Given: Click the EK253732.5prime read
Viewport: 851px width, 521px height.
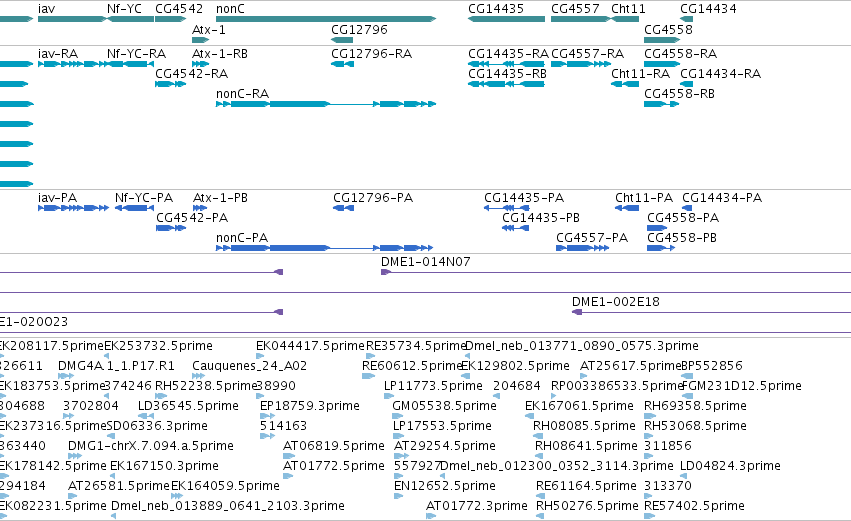Looking at the screenshot, I should (x=158, y=346).
